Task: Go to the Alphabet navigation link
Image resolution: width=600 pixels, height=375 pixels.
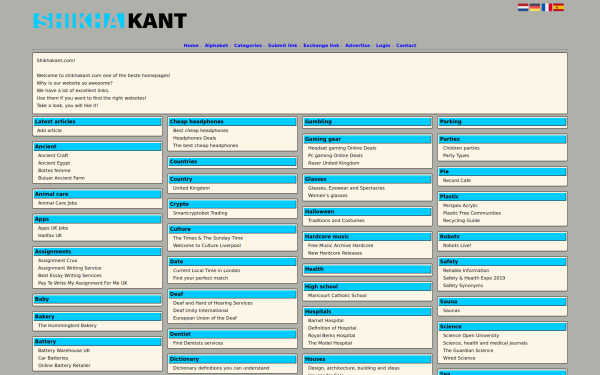Action: 216,45
